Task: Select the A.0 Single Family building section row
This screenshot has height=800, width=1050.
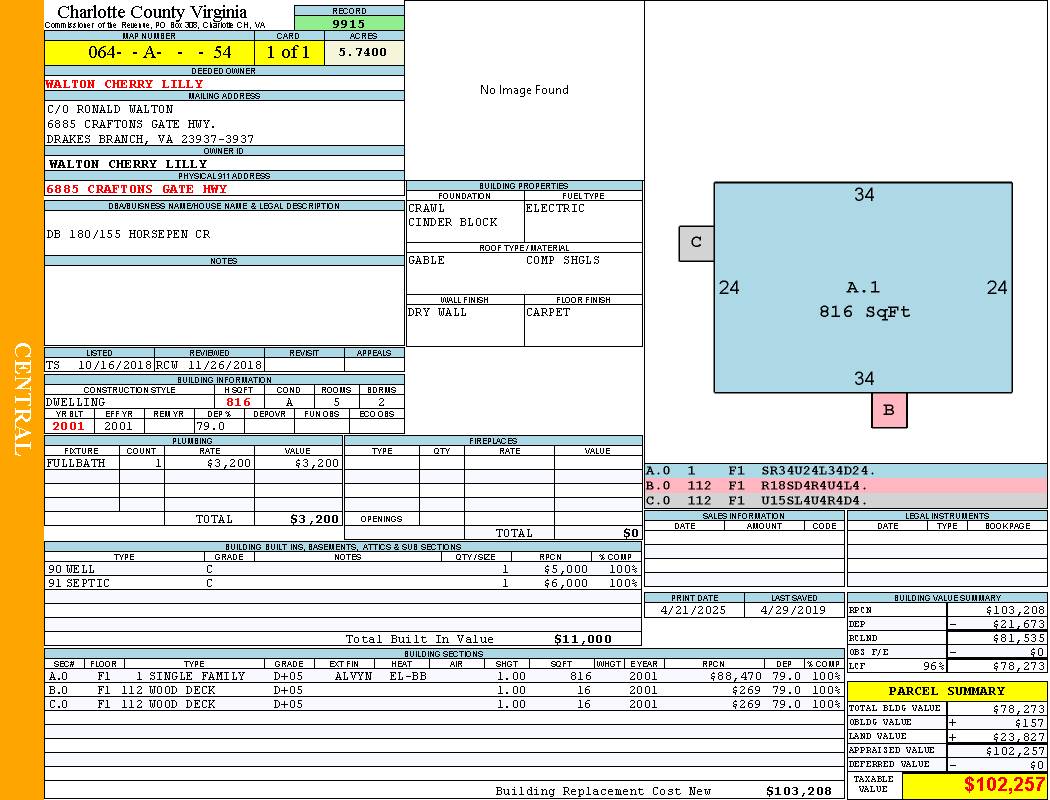Action: tap(443, 676)
